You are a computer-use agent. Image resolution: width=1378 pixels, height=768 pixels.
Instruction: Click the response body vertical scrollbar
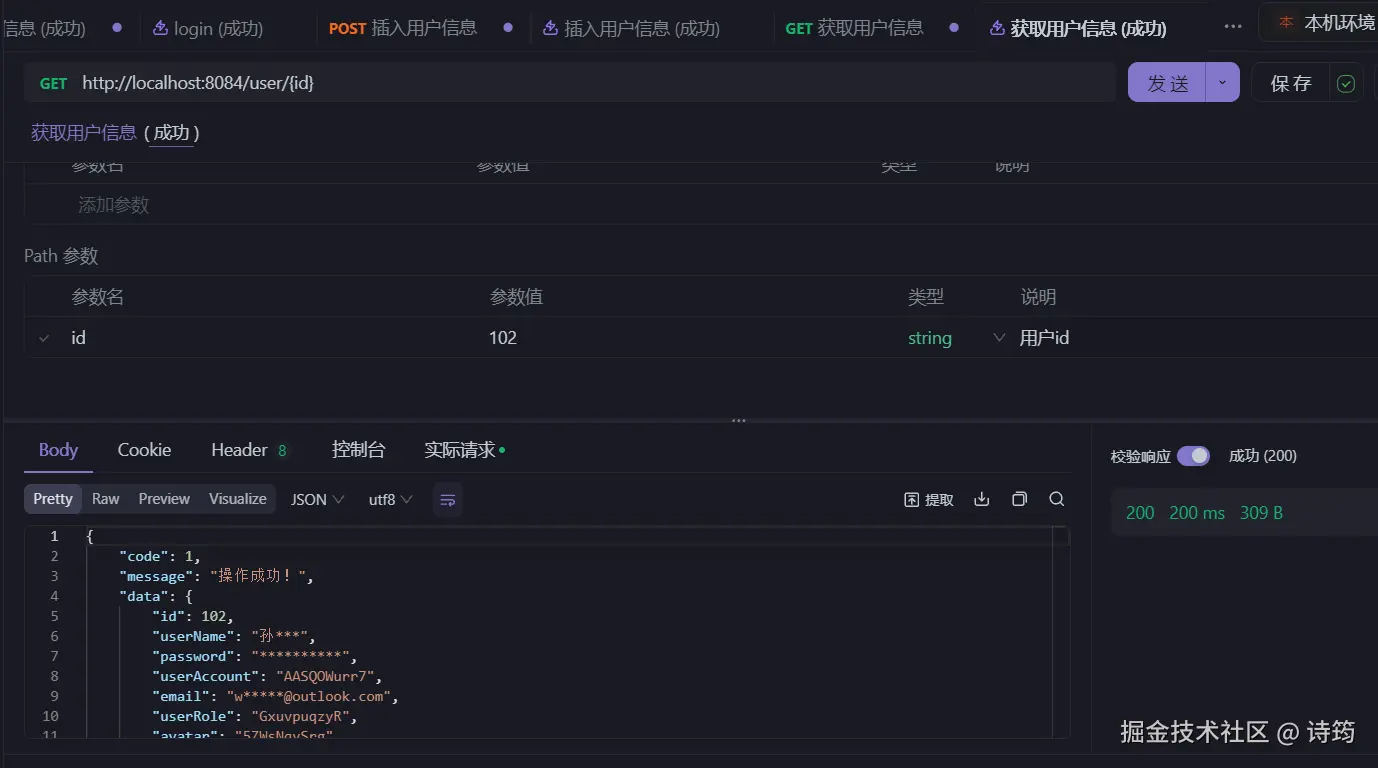[1060, 632]
